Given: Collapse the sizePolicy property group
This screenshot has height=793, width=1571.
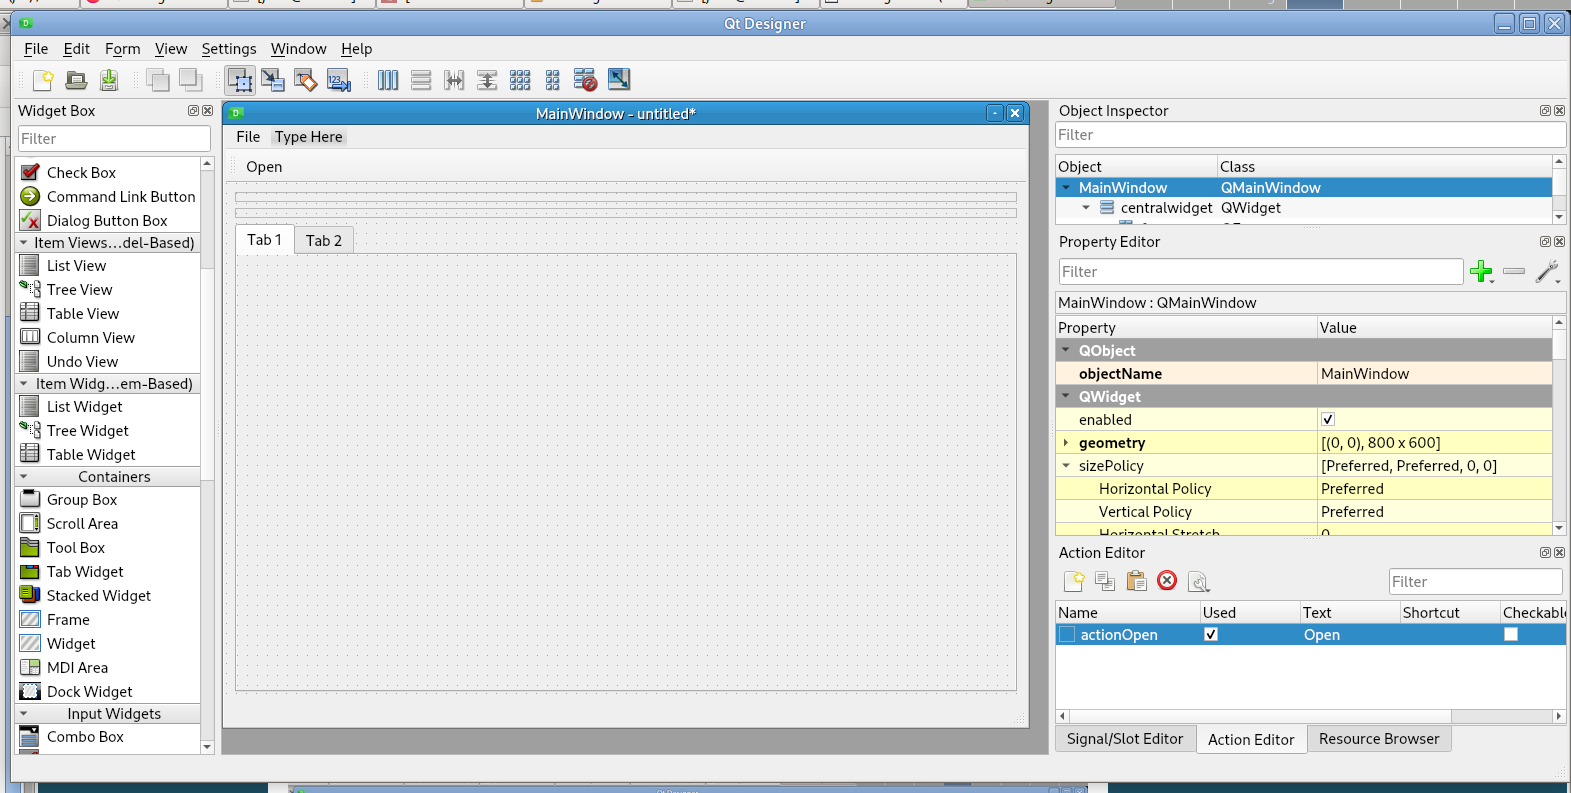Looking at the screenshot, I should coord(1066,466).
